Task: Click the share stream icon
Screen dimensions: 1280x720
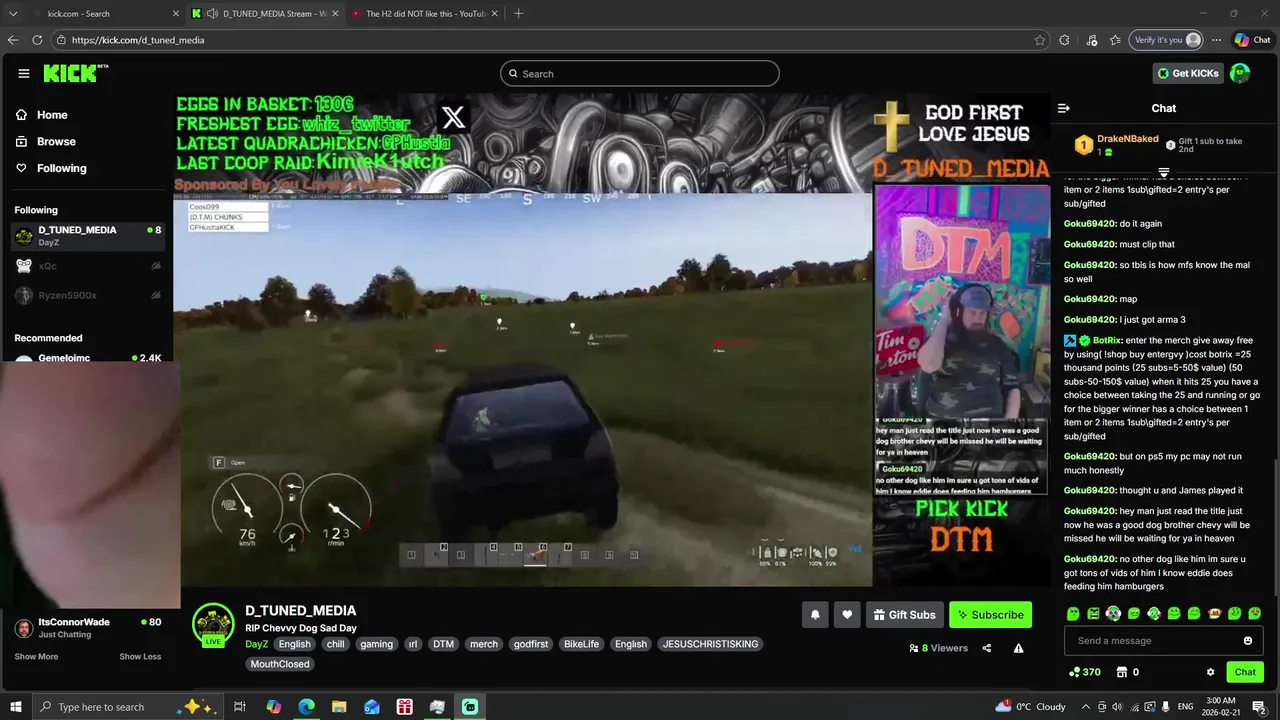Action: 987,648
